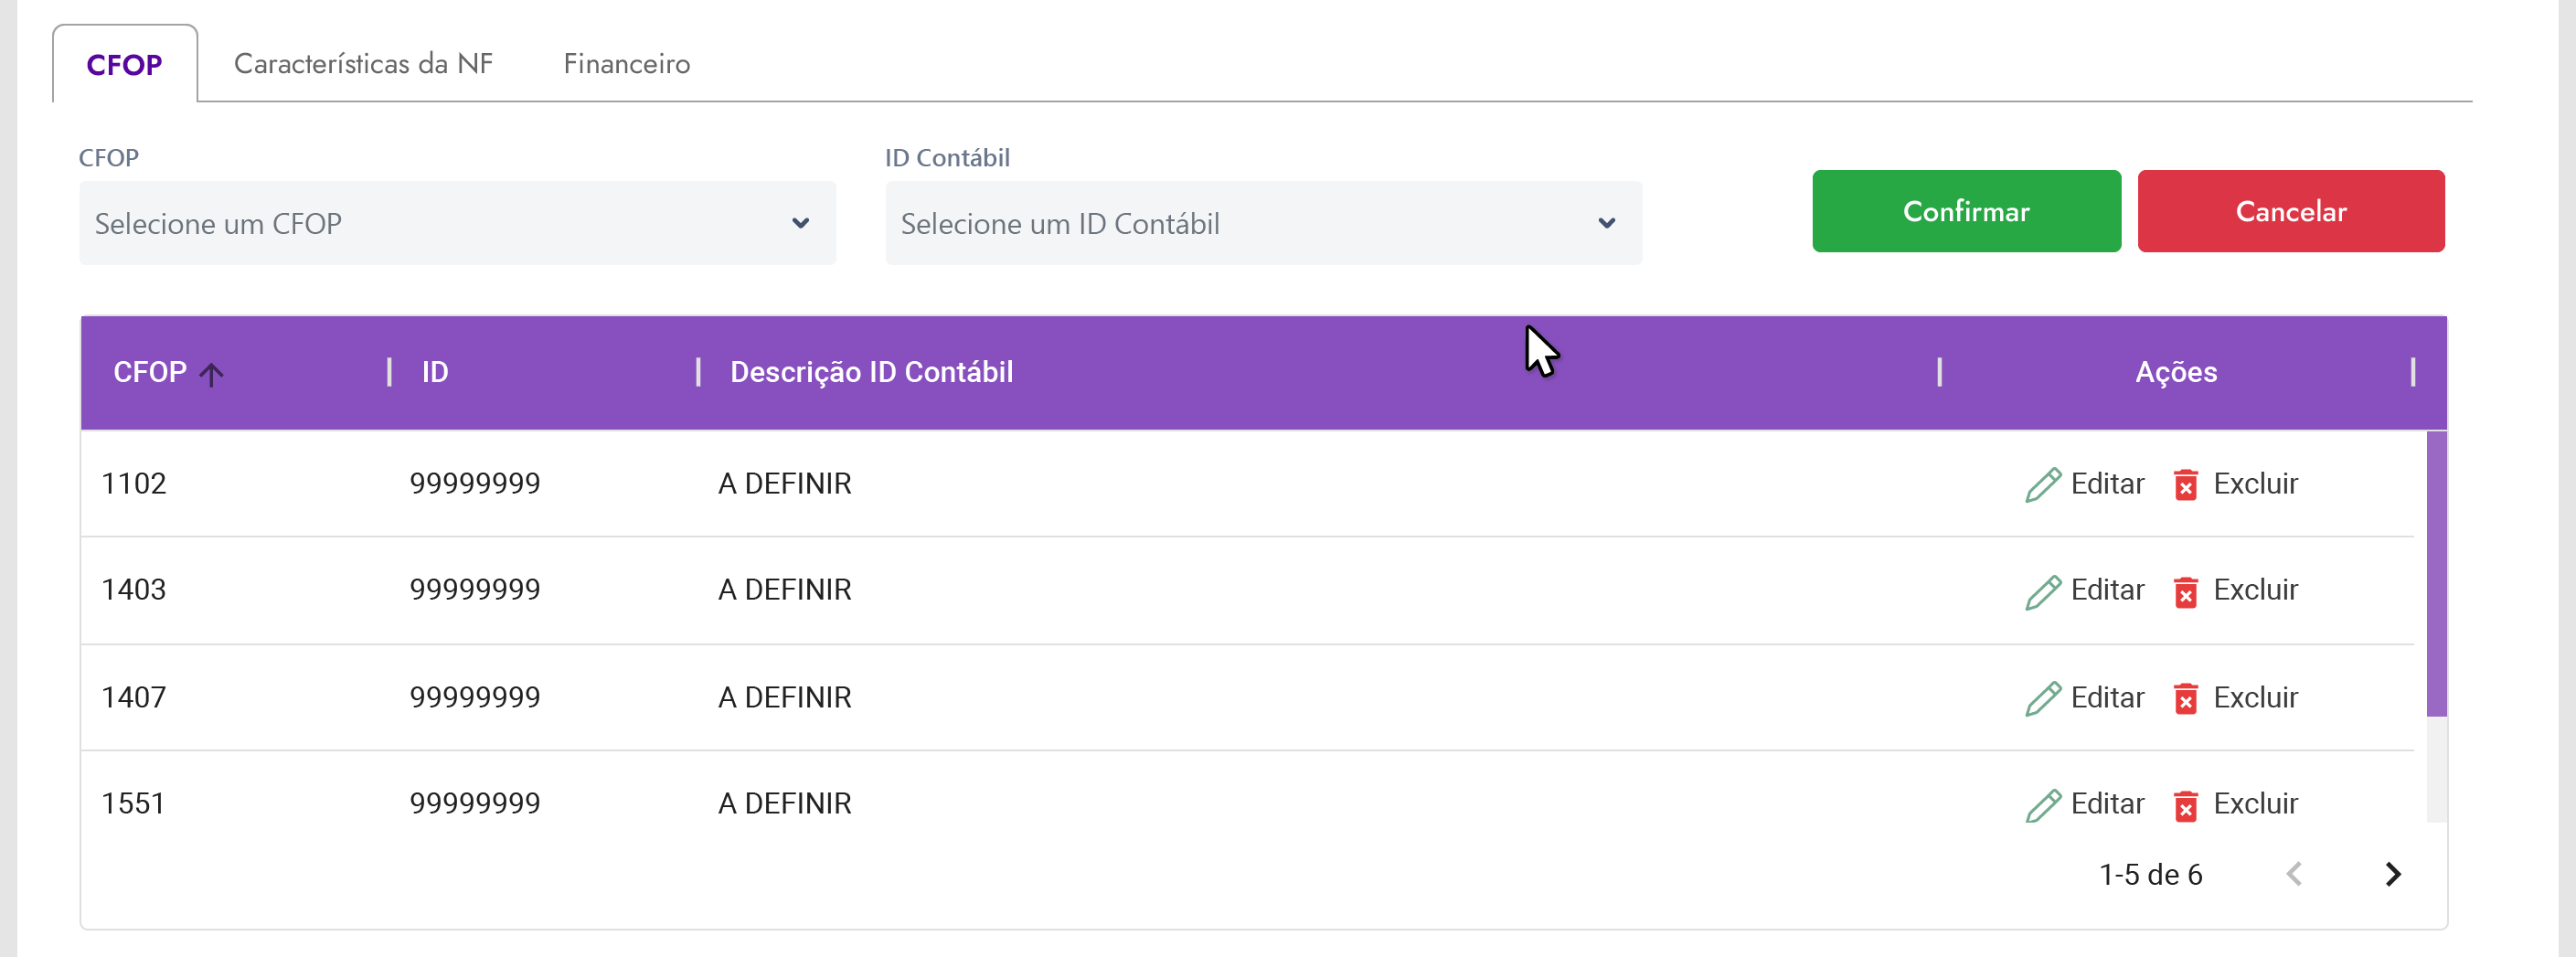The image size is (2576, 957).
Task: Click the pencil edit icon for CFOP 1403
Action: pyautogui.click(x=2043, y=591)
